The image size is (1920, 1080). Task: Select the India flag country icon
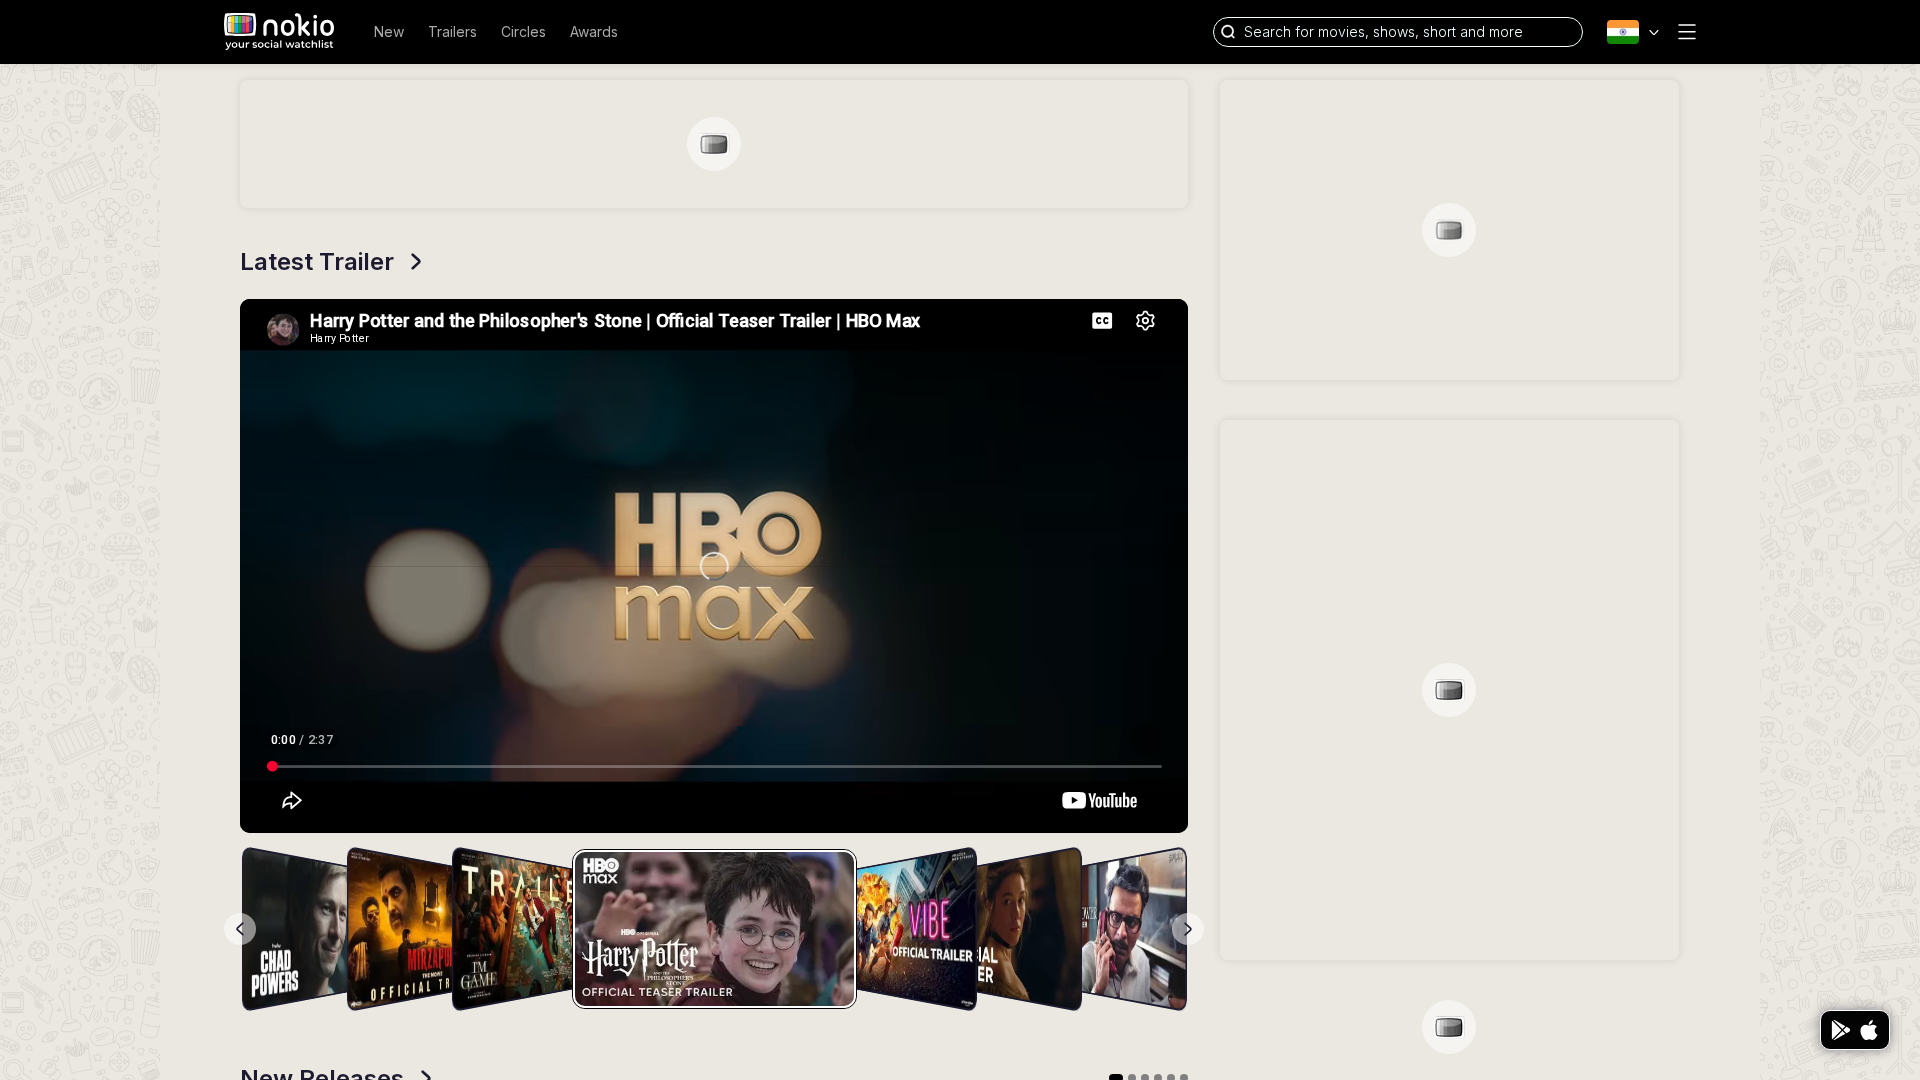1622,32
